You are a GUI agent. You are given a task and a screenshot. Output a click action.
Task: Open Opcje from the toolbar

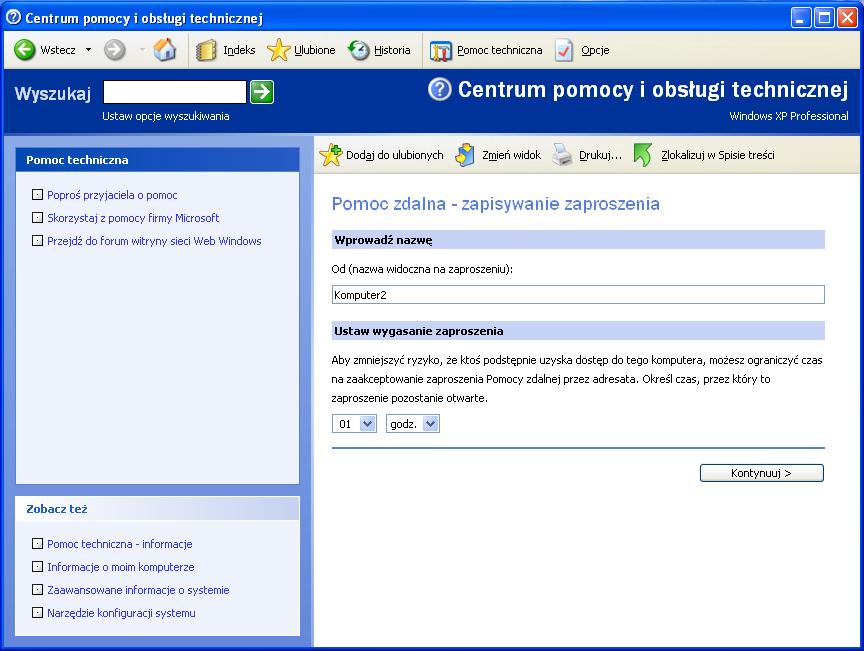tap(595, 50)
